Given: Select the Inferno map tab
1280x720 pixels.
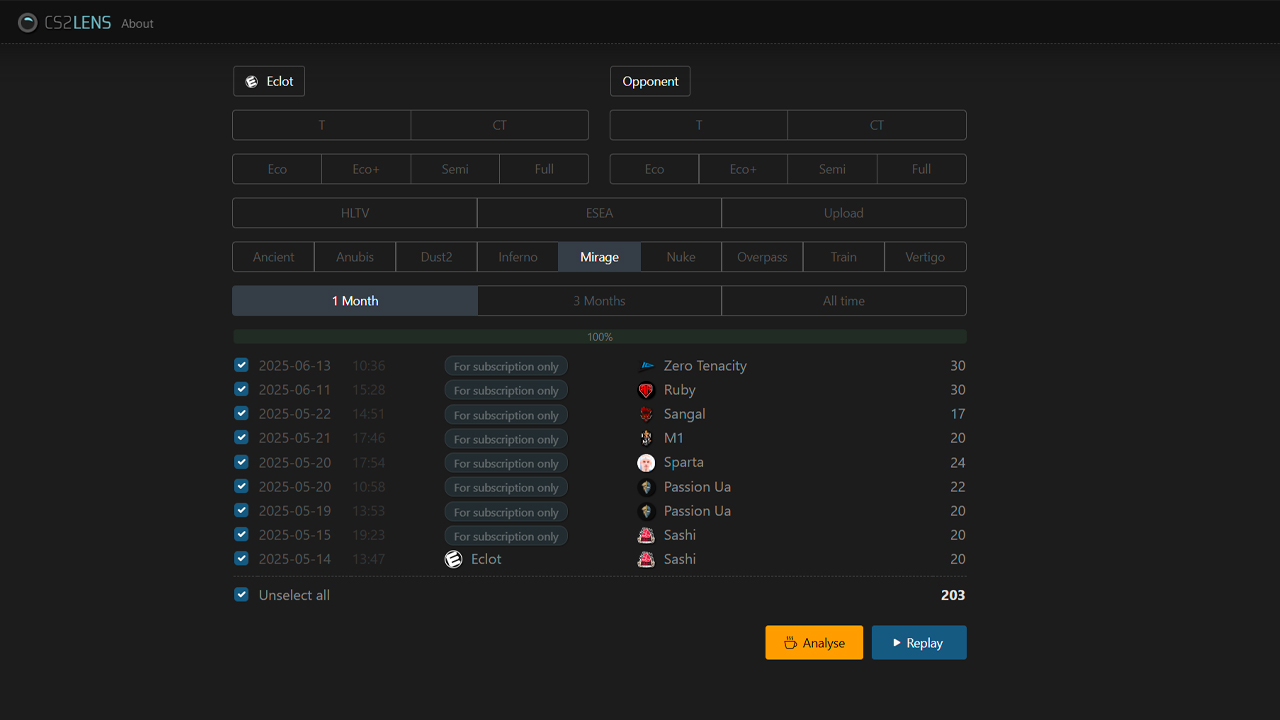Looking at the screenshot, I should (518, 257).
